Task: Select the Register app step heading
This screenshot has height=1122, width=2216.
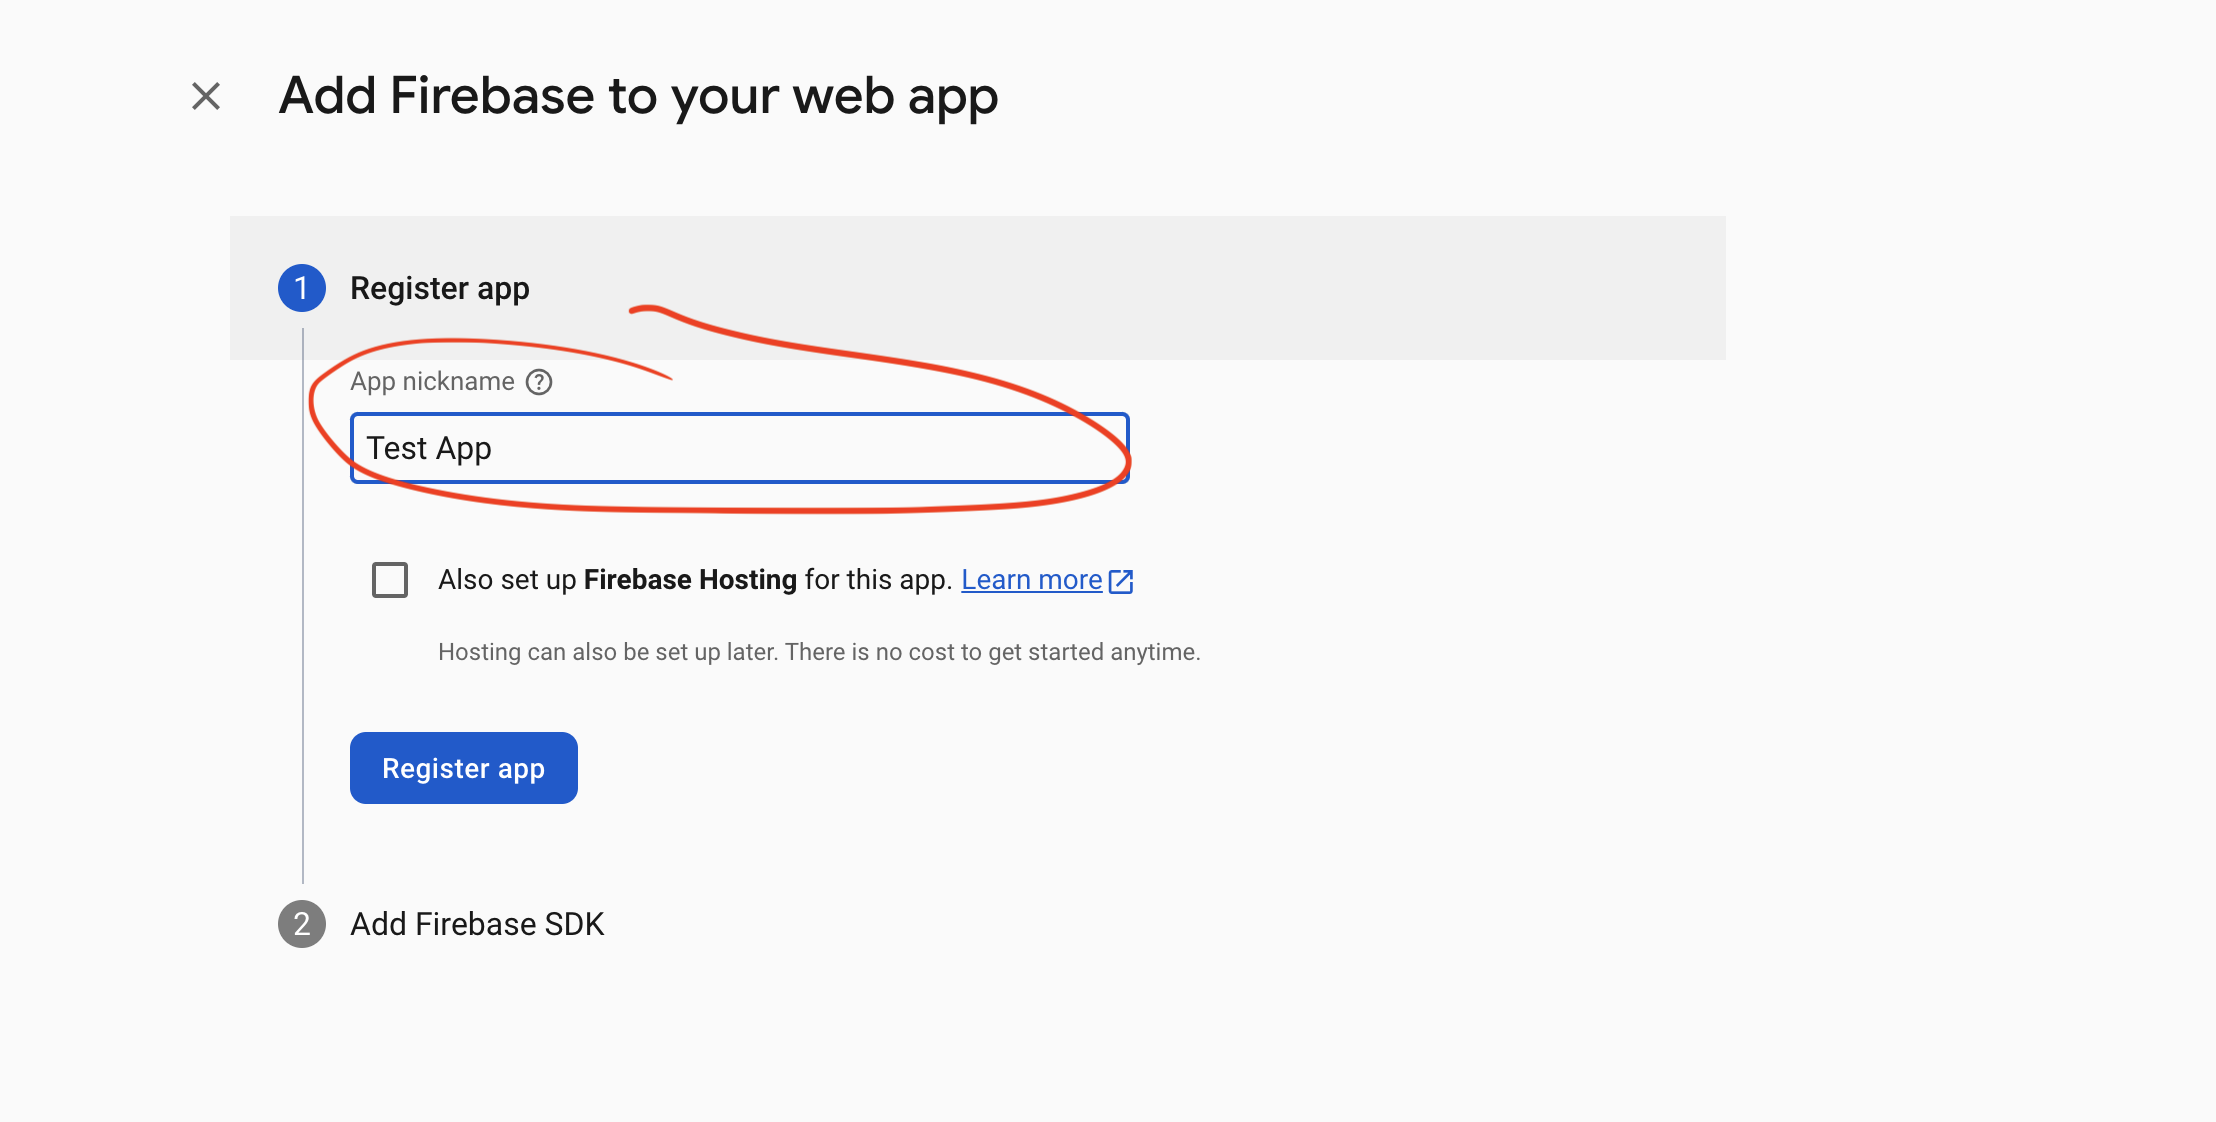Action: [x=439, y=288]
